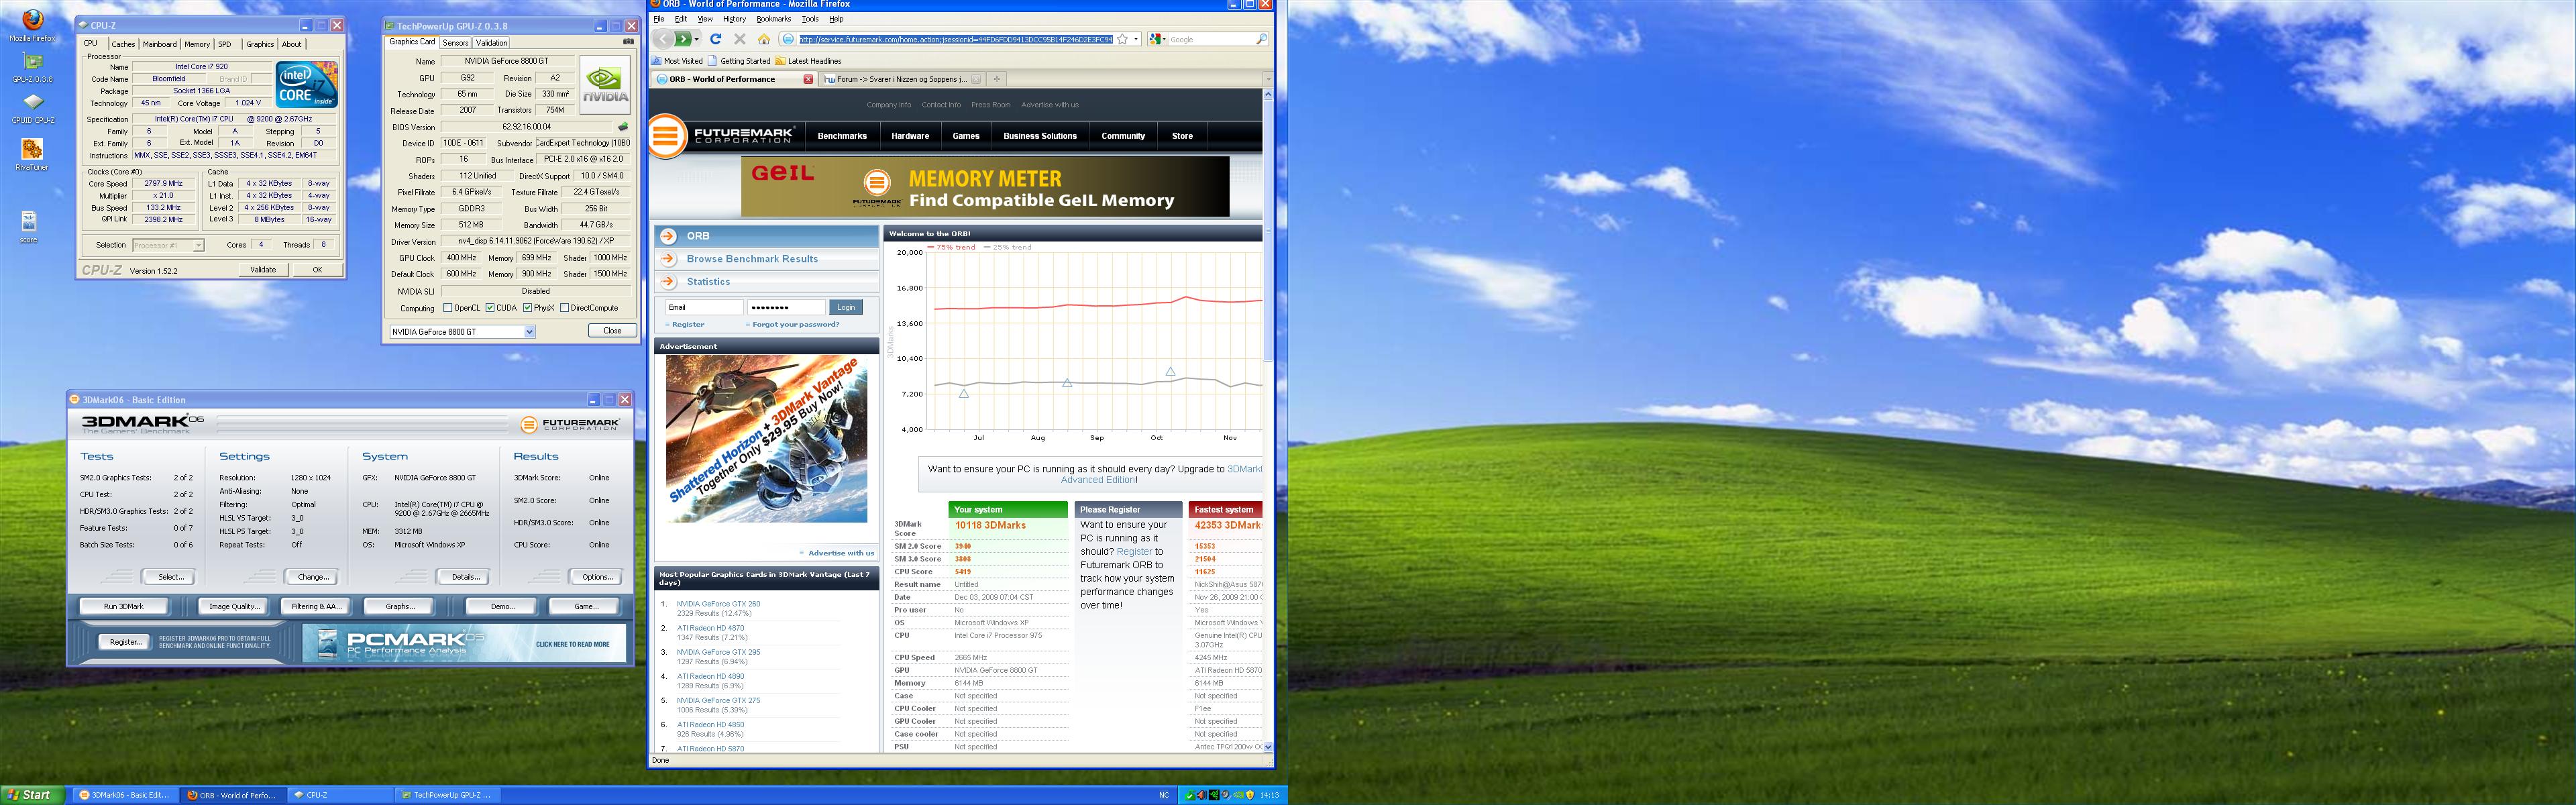Image resolution: width=2576 pixels, height=805 pixels.
Task: Open the SPD tab in CPU-Z
Action: 225,44
